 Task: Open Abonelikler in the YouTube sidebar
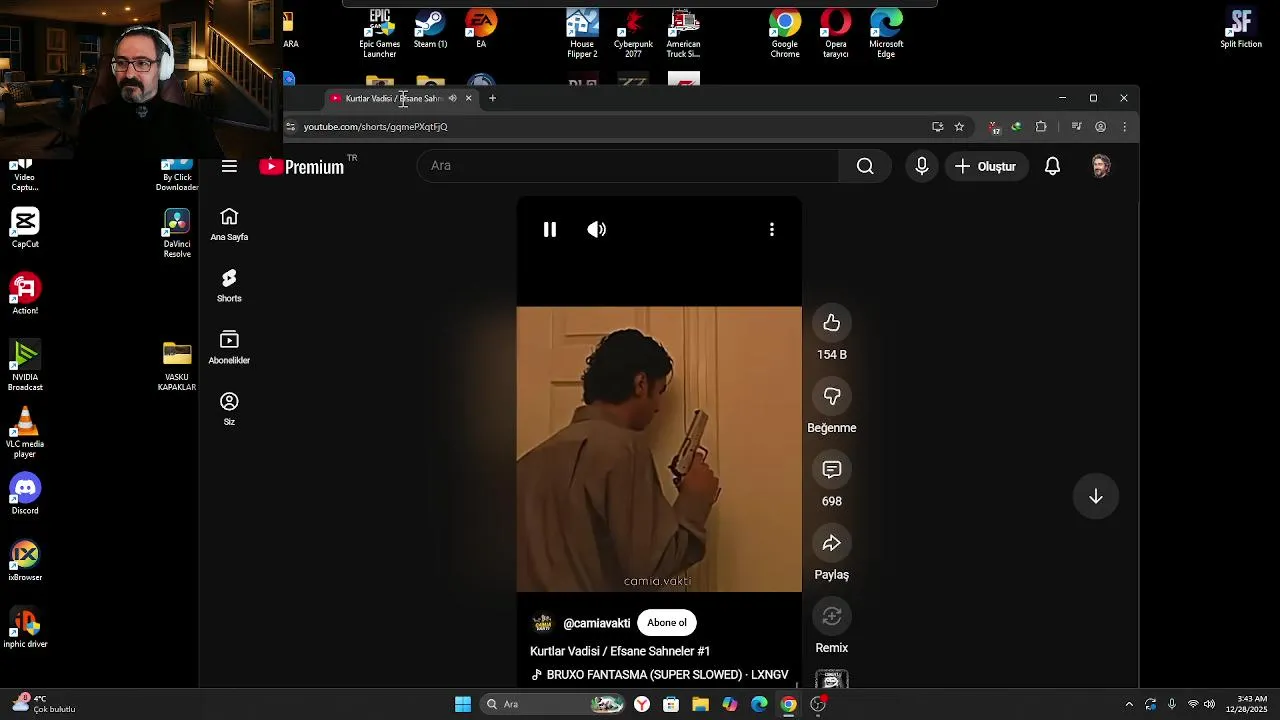click(x=229, y=348)
